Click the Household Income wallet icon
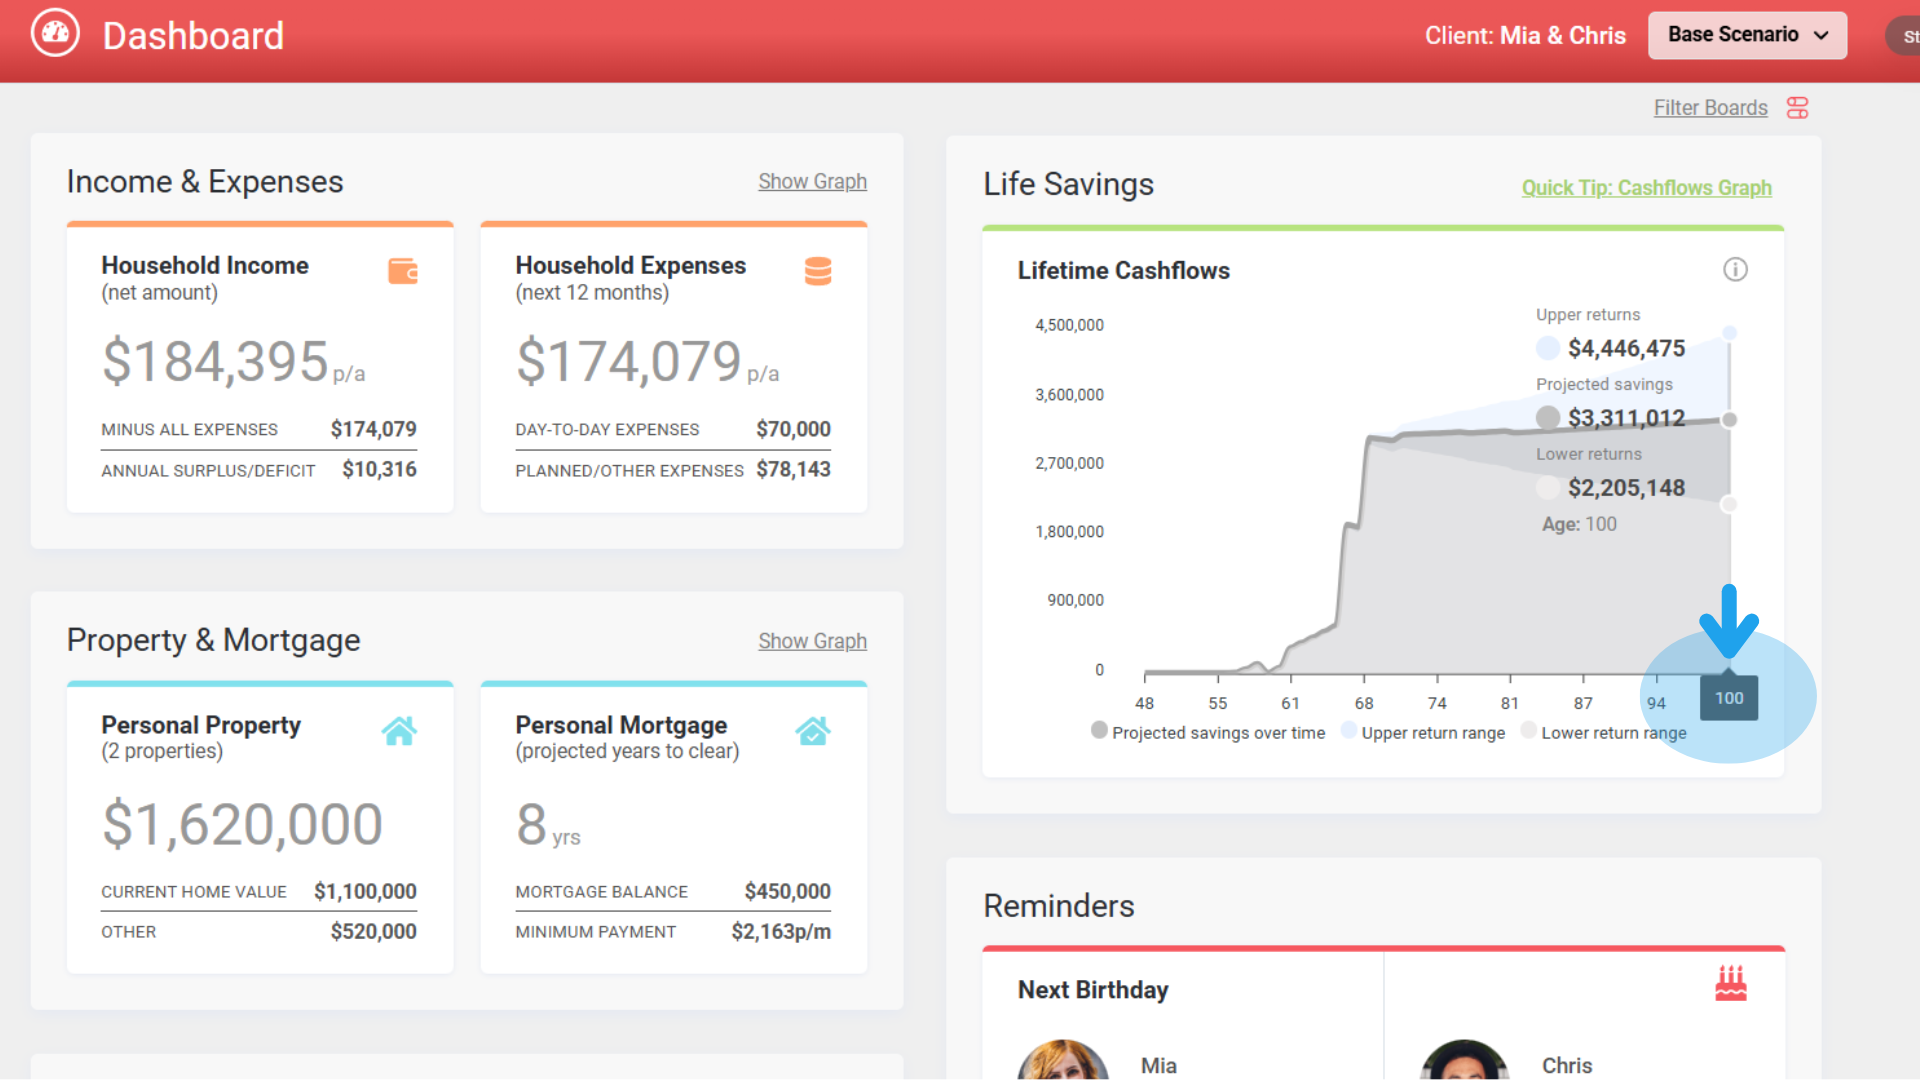 pos(402,271)
